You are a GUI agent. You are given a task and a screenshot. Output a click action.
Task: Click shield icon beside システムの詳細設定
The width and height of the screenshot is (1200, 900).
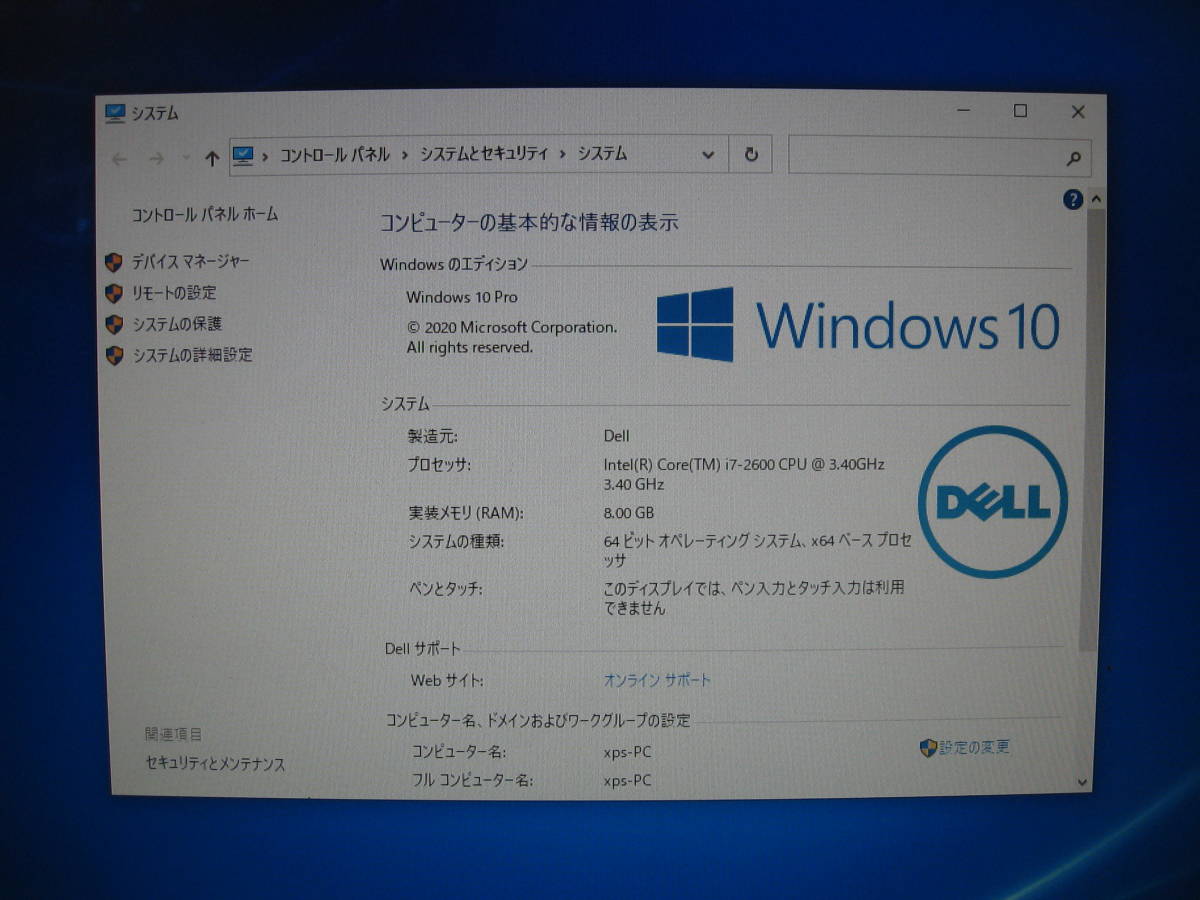[x=114, y=355]
